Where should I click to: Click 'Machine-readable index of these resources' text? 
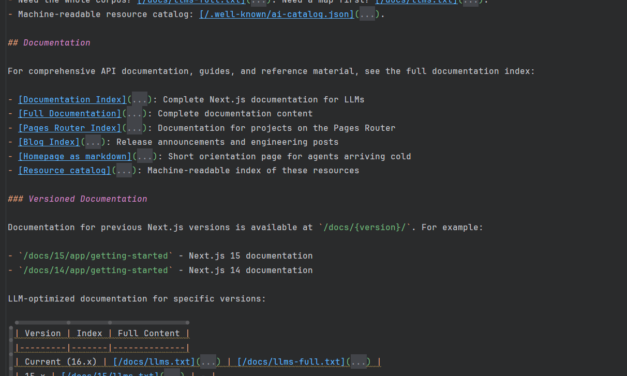pyautogui.click(x=253, y=170)
